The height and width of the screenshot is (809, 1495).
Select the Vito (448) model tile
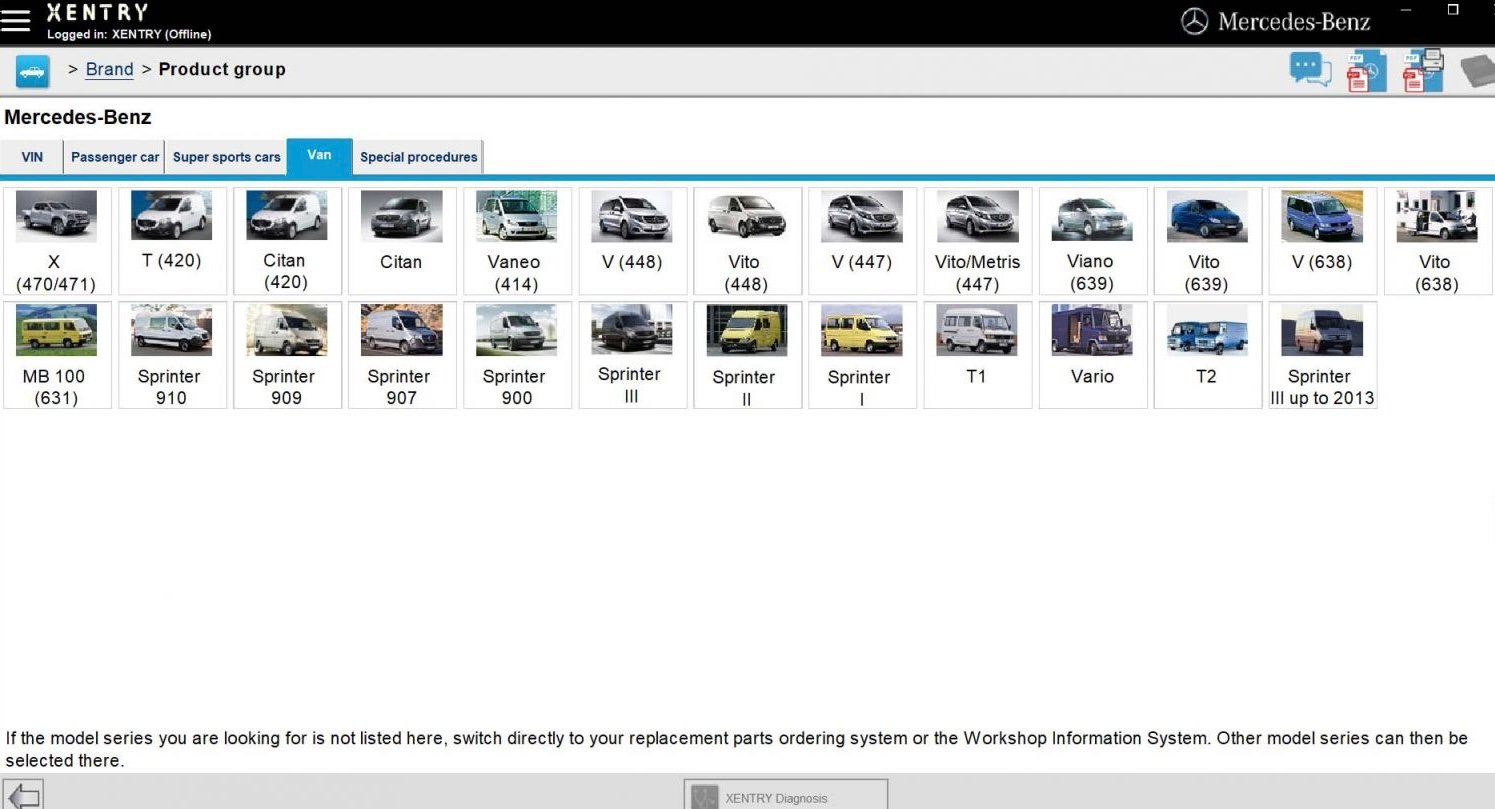coord(747,241)
